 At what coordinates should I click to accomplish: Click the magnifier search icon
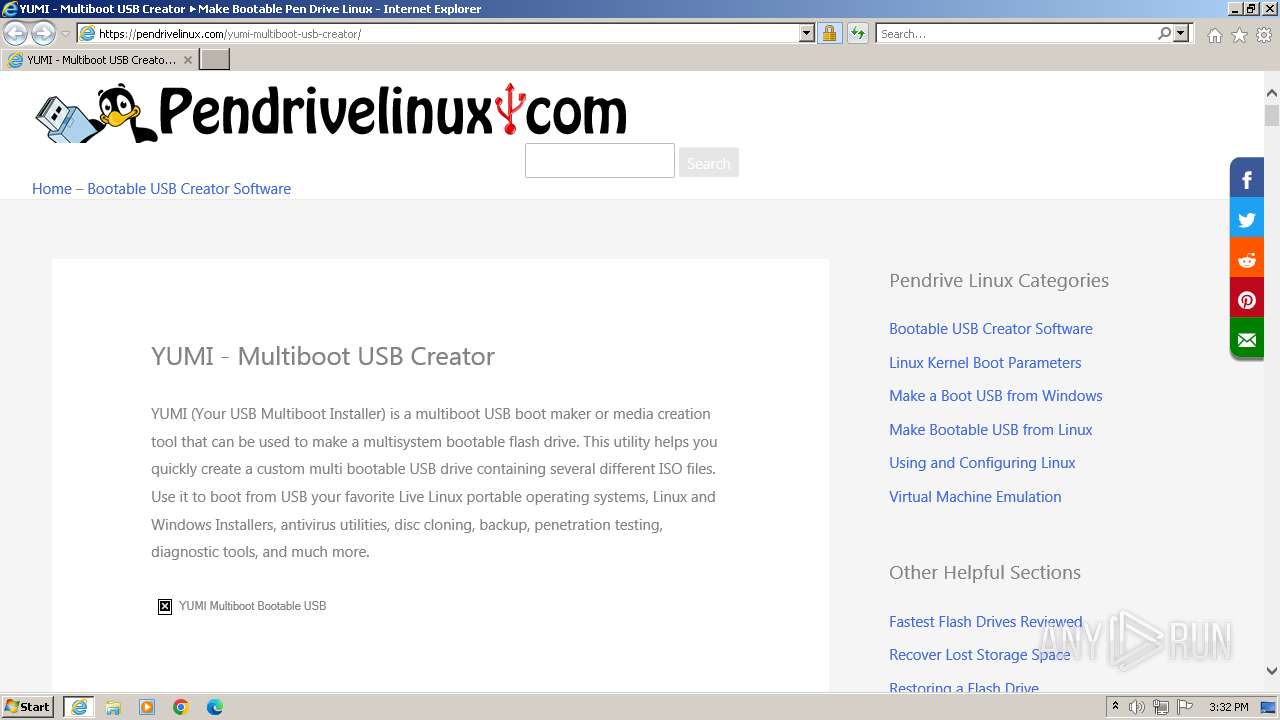click(x=1164, y=34)
